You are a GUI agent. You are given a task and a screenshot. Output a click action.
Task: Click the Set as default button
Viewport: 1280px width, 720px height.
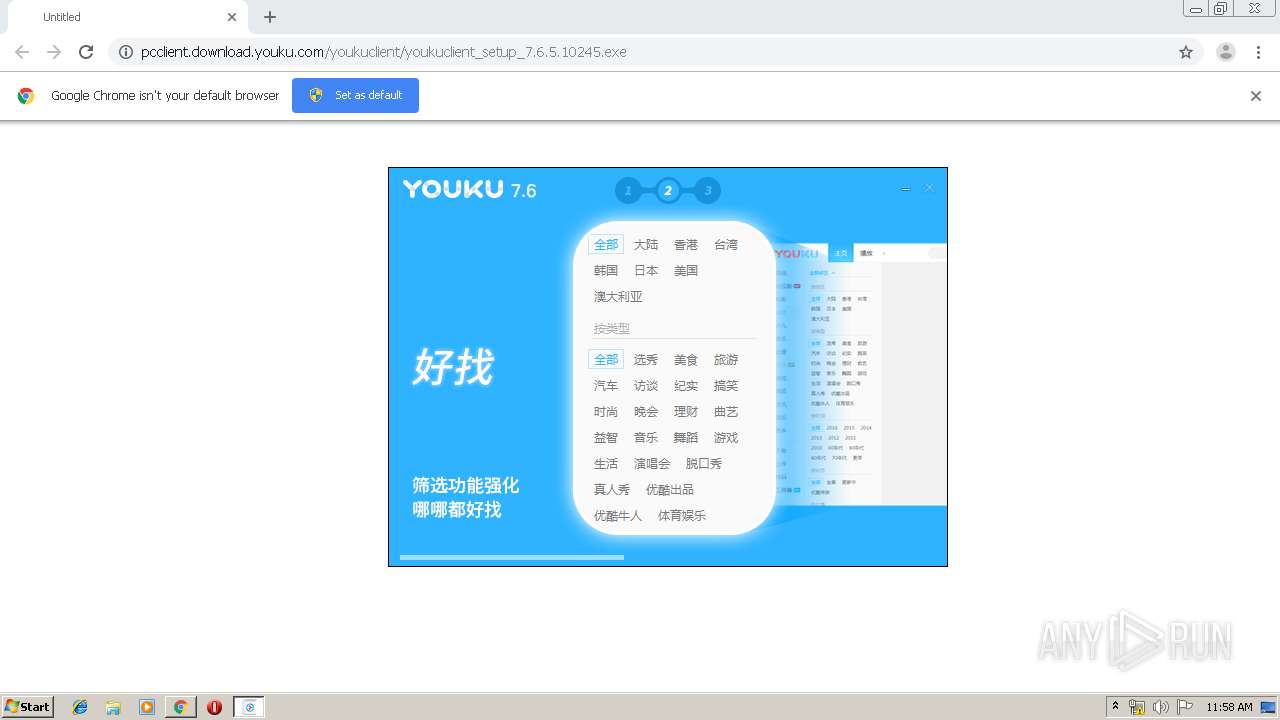[x=355, y=95]
